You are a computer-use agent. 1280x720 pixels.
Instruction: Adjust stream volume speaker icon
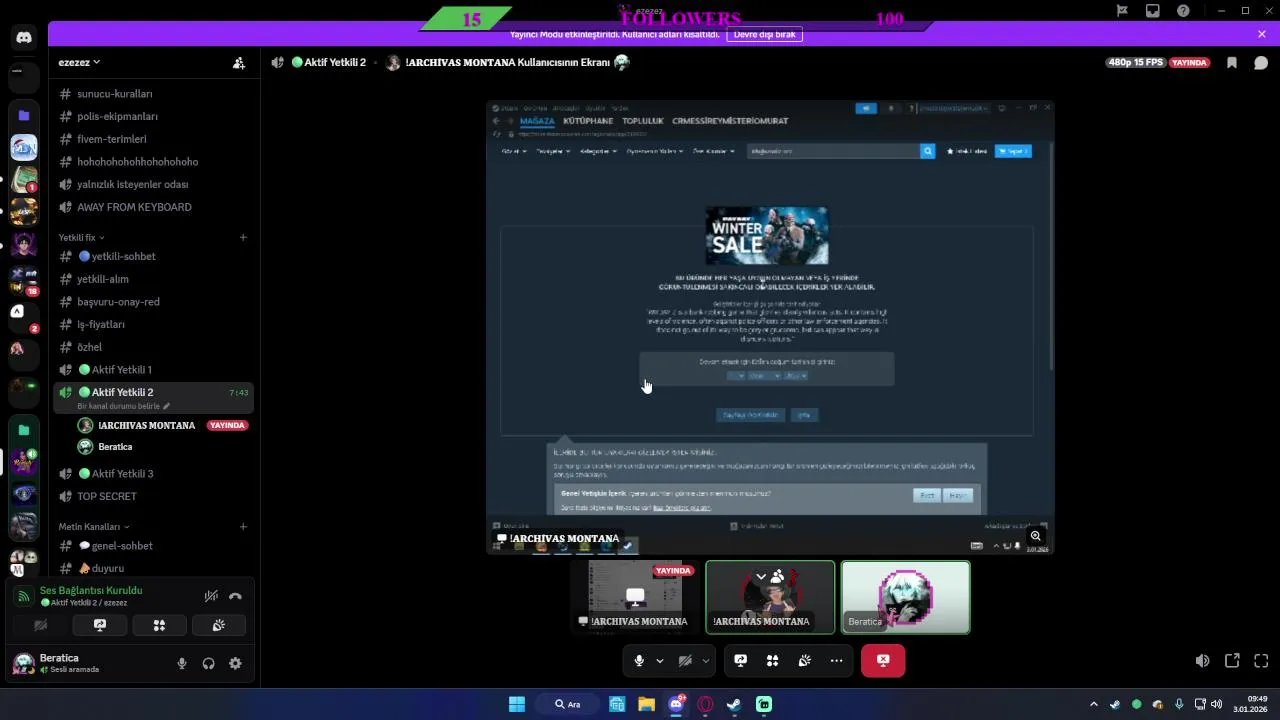pos(1203,661)
